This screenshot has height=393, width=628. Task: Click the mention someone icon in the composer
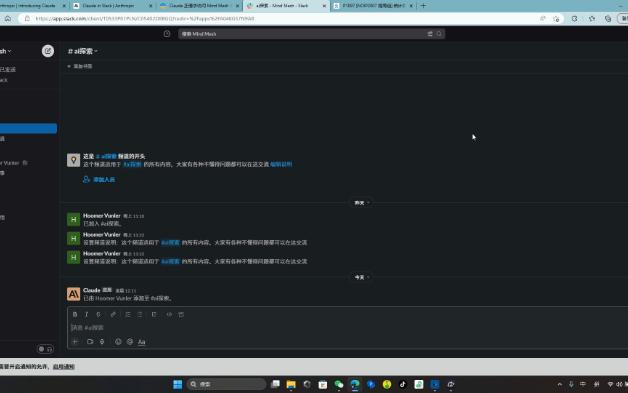tap(130, 342)
